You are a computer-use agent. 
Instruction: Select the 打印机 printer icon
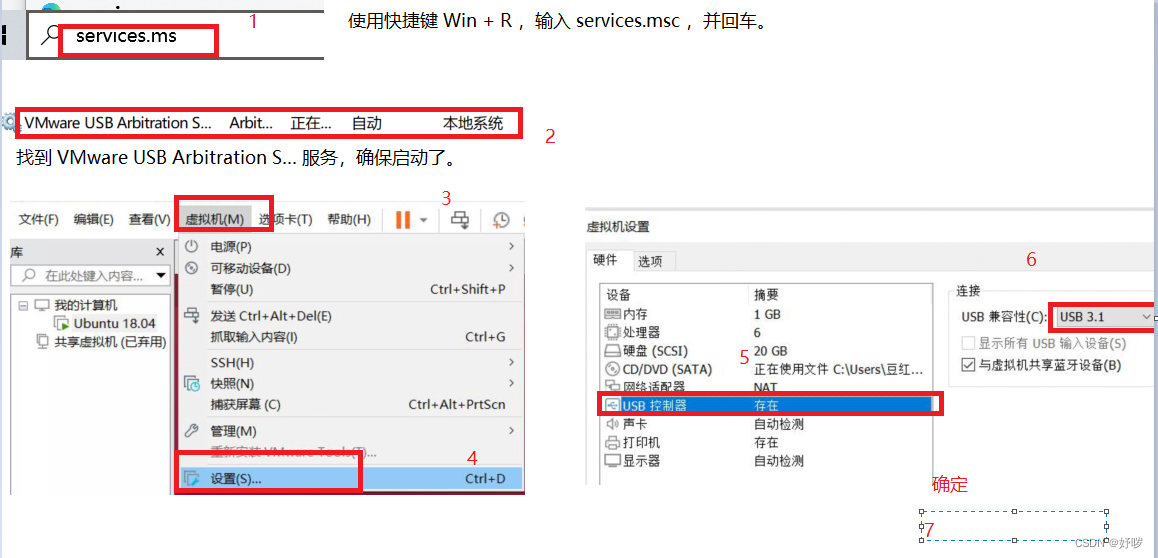[612, 442]
